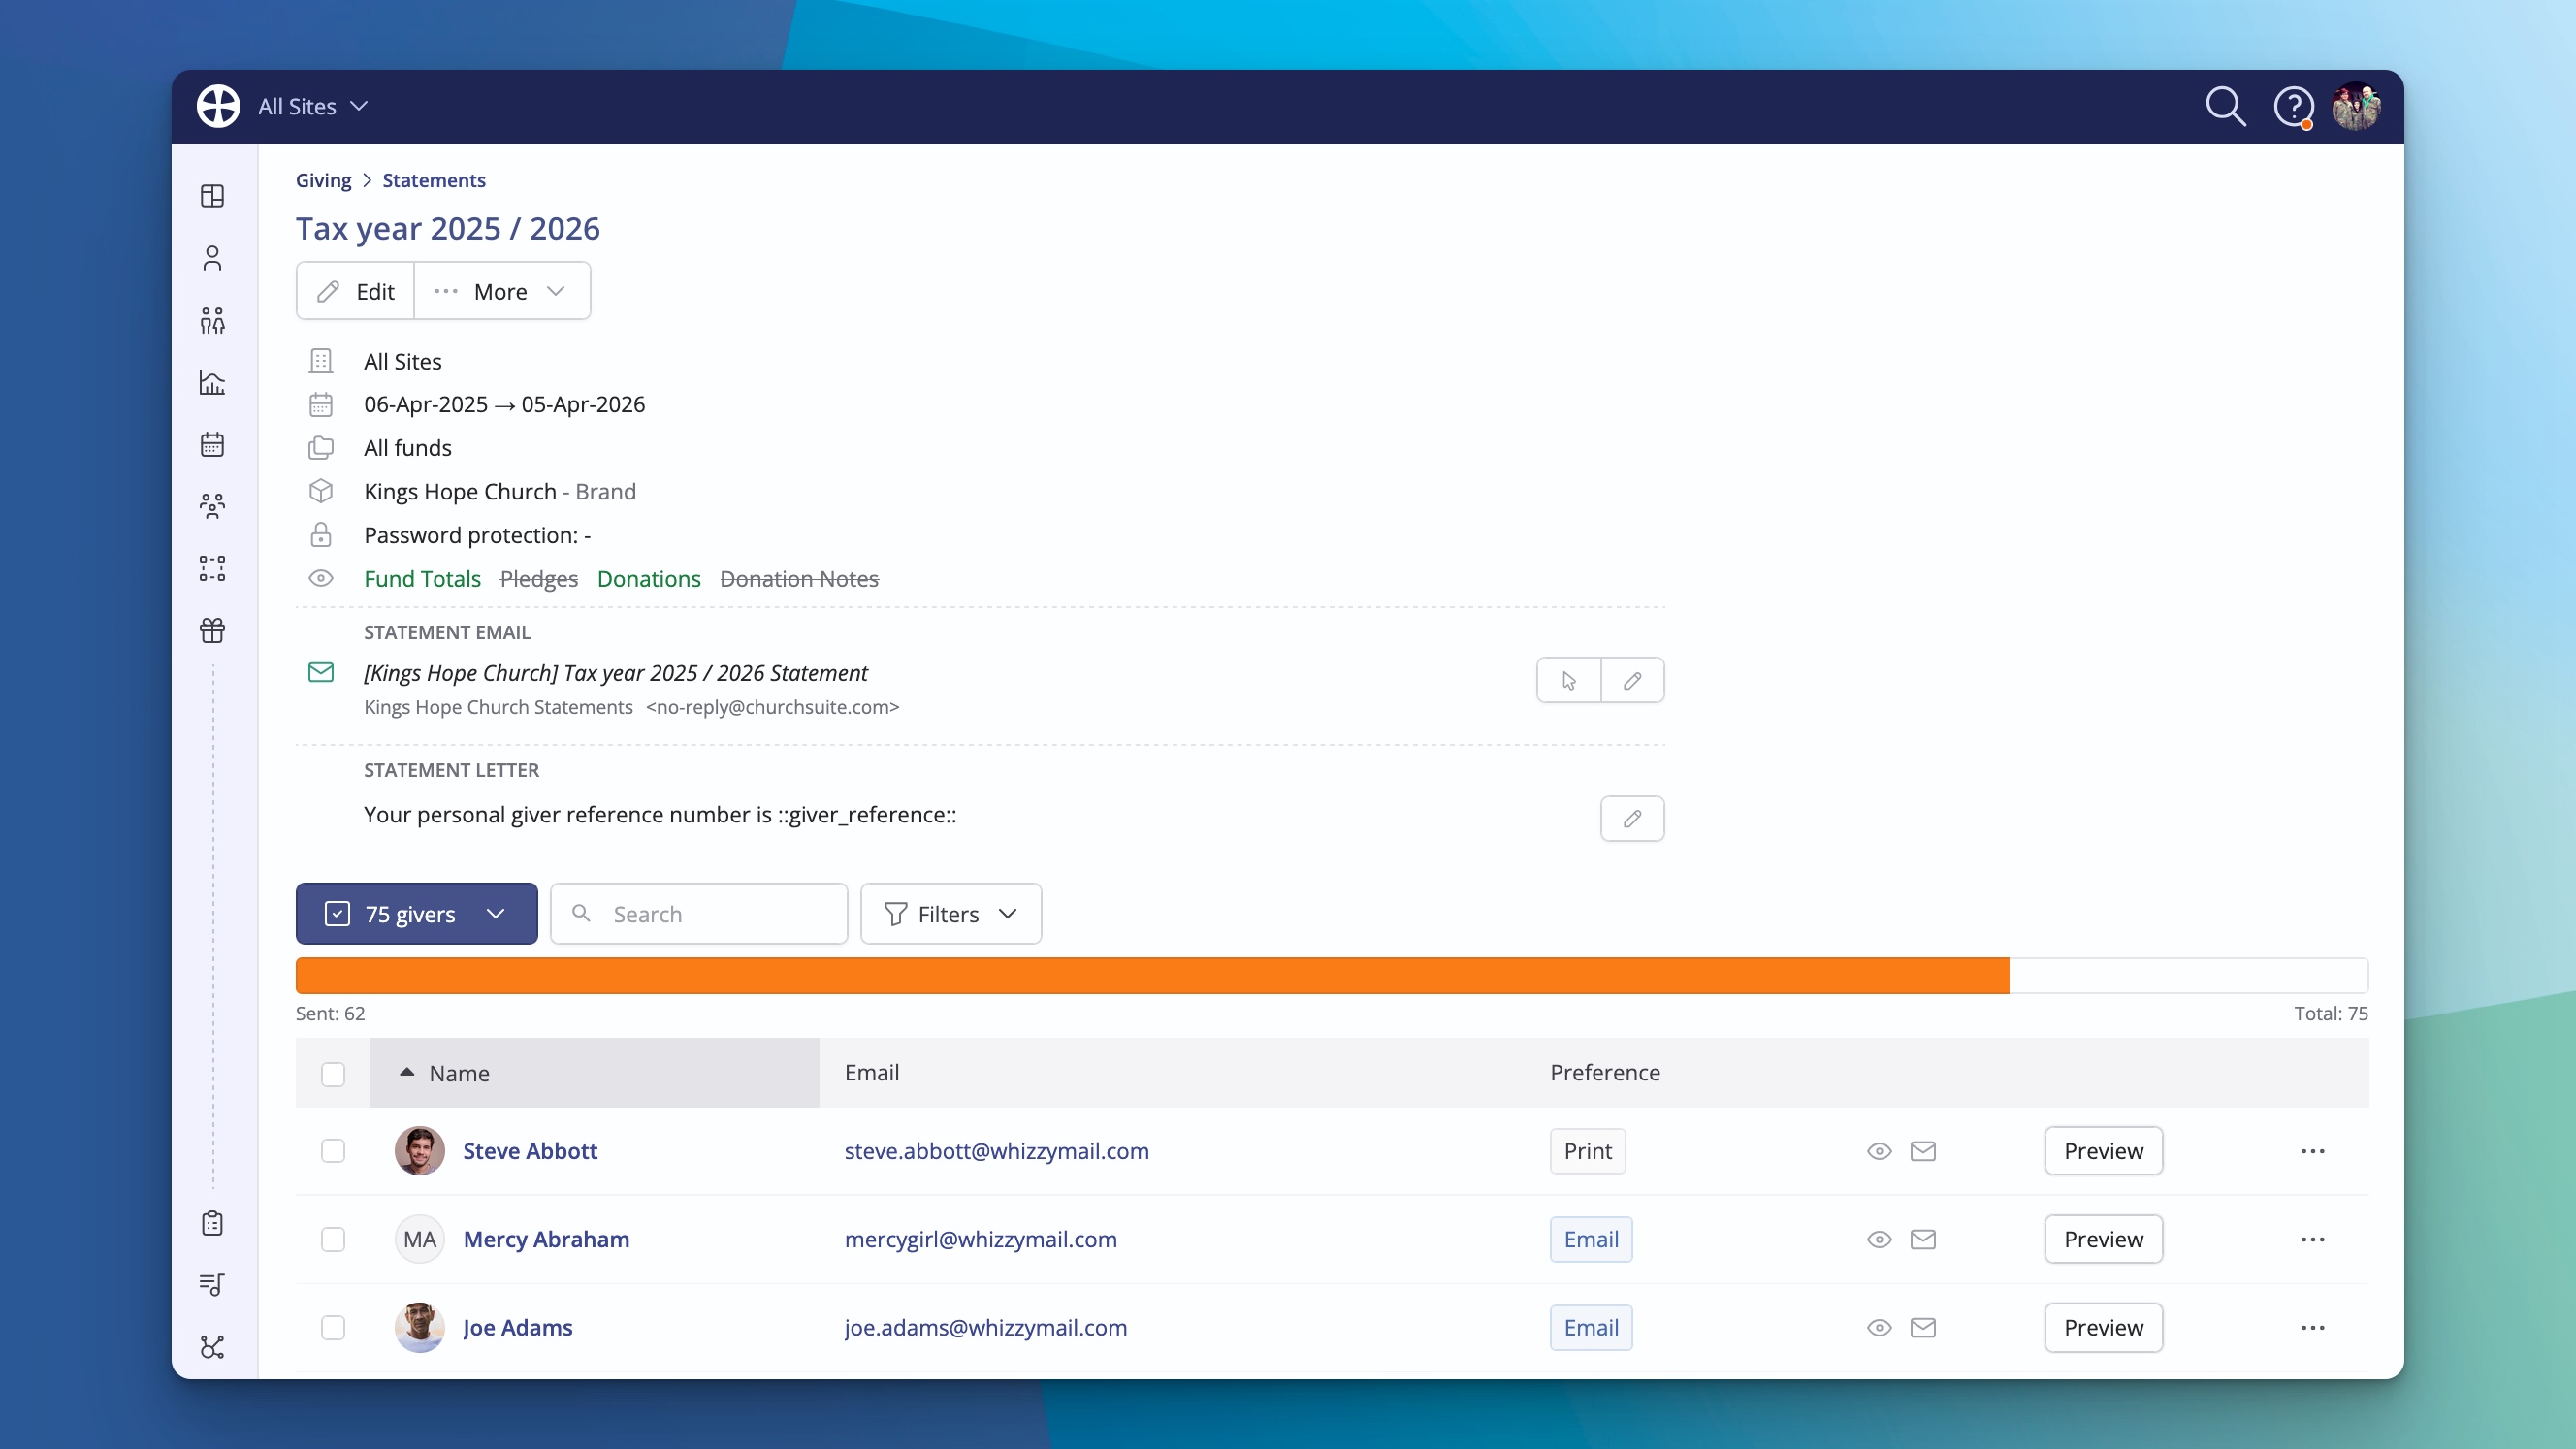Click the Email column header

pyautogui.click(x=871, y=1073)
